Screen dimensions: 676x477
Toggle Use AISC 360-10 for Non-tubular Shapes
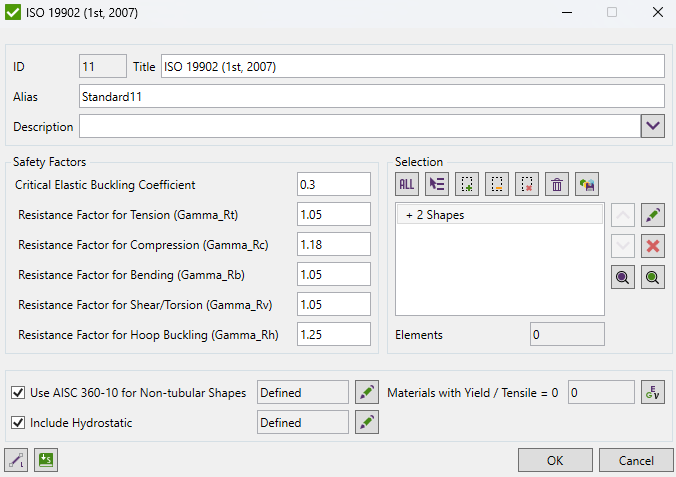point(18,393)
